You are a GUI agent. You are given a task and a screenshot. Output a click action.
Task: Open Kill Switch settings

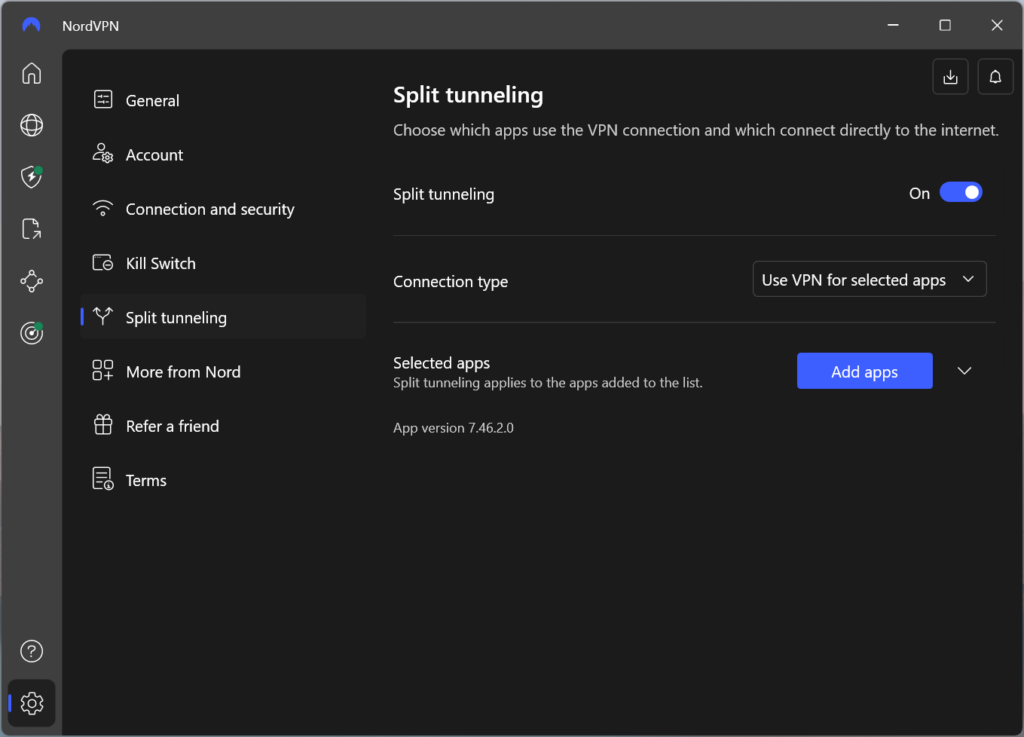pyautogui.click(x=223, y=263)
